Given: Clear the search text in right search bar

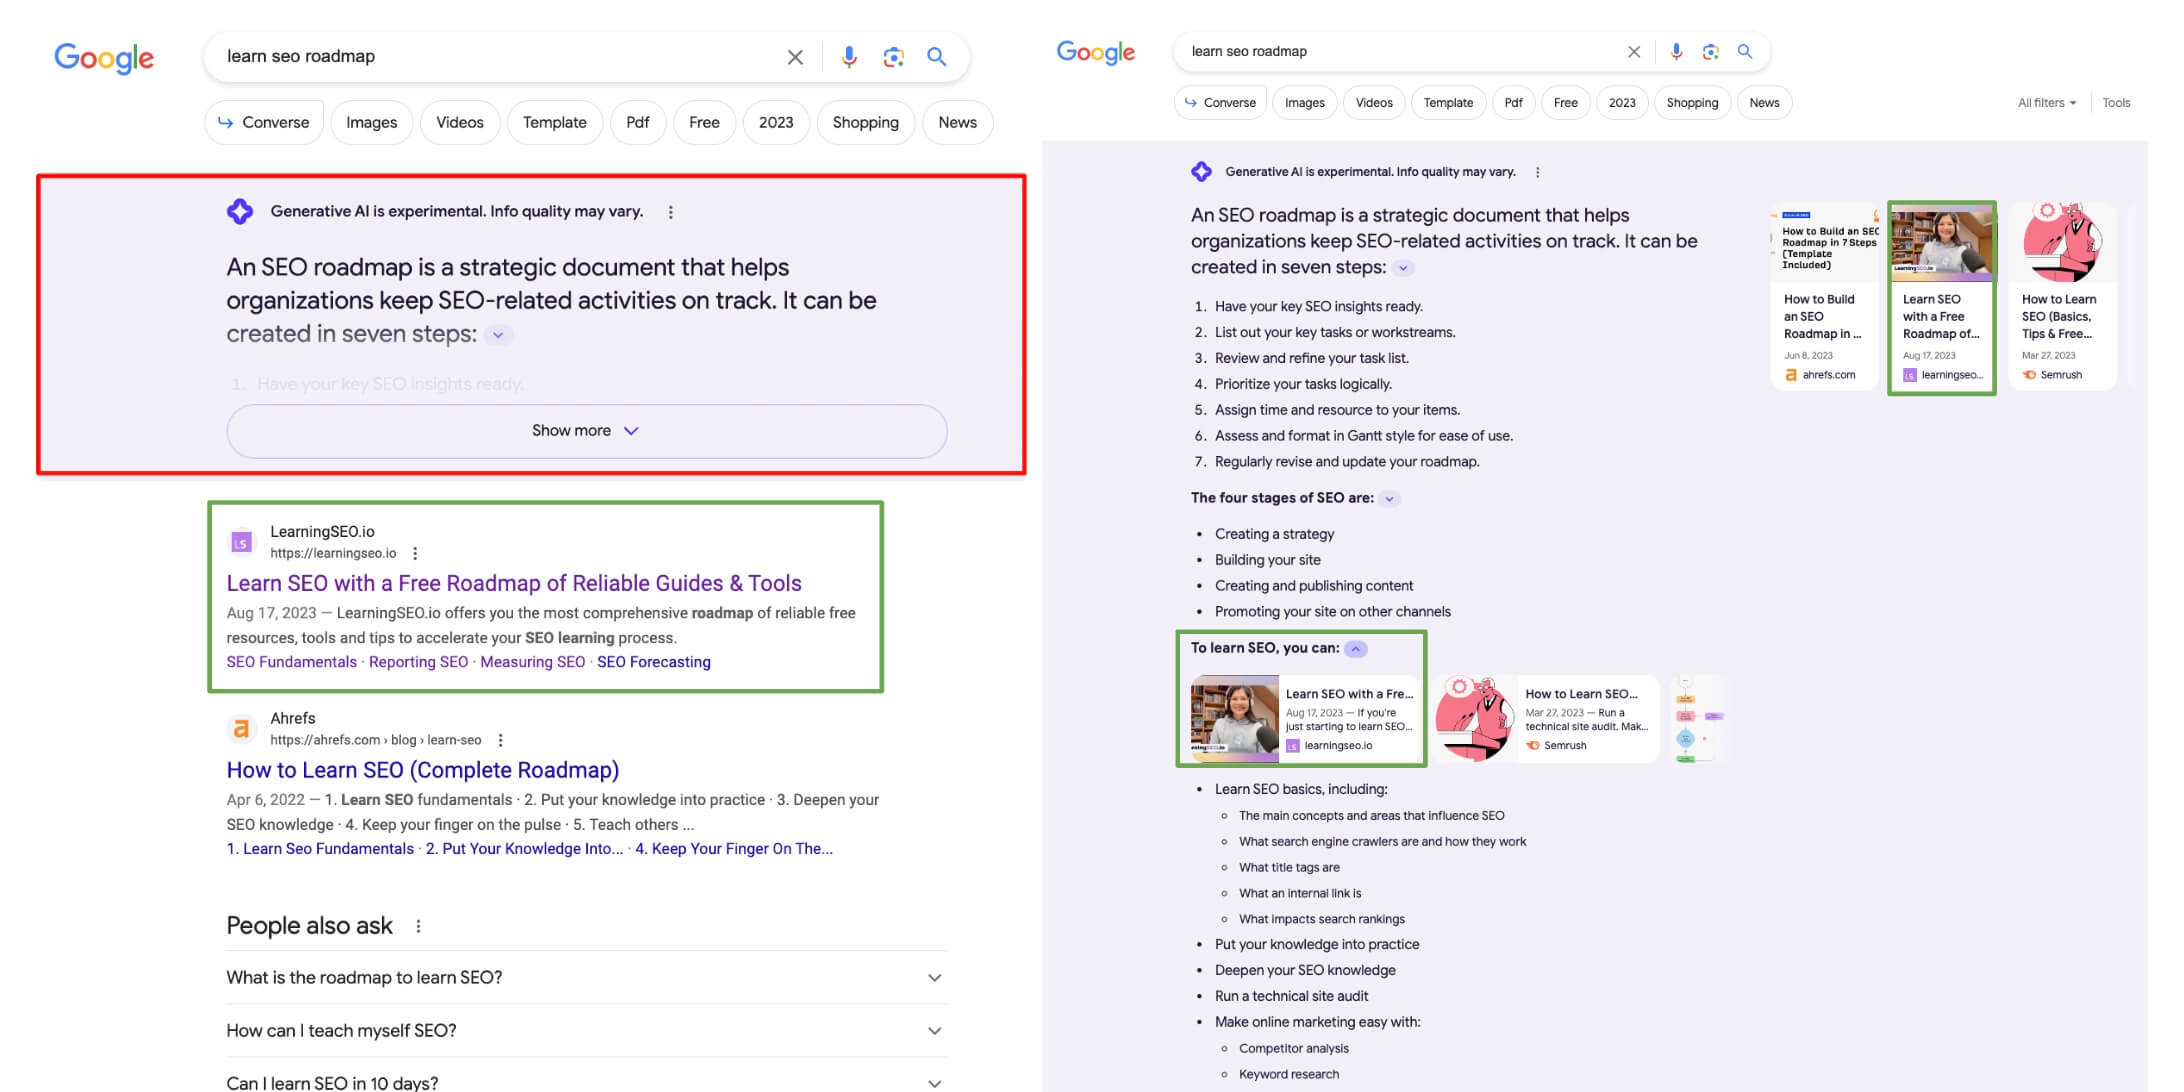Looking at the screenshot, I should pyautogui.click(x=1634, y=51).
